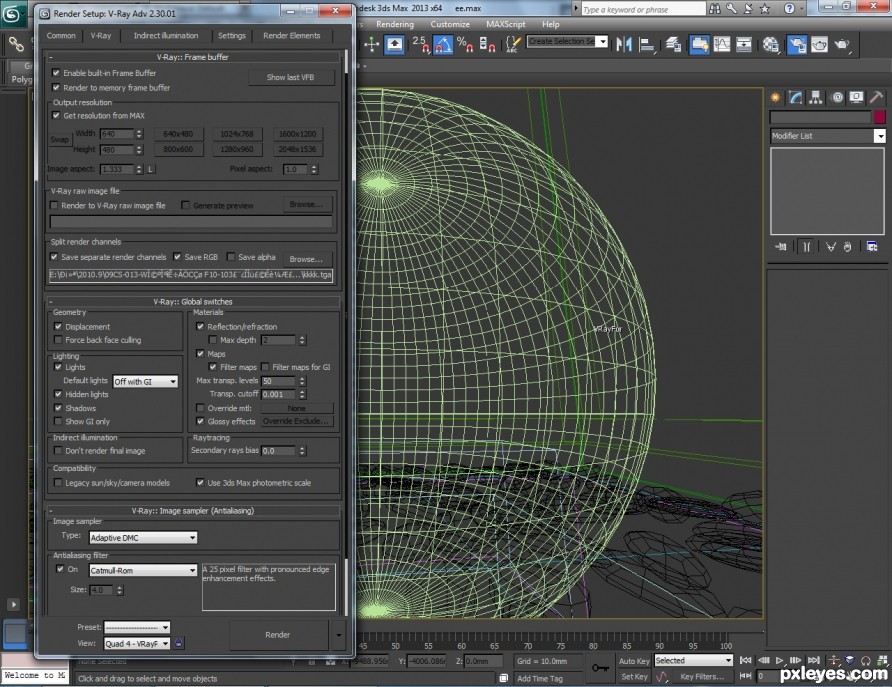Toggle Render to memory frame buffer
Image resolution: width=892 pixels, height=687 pixels.
[56, 88]
